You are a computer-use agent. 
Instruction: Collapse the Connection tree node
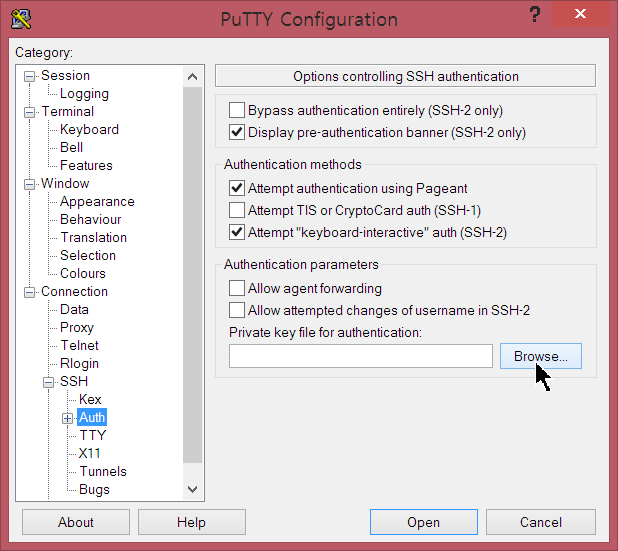[x=29, y=292]
